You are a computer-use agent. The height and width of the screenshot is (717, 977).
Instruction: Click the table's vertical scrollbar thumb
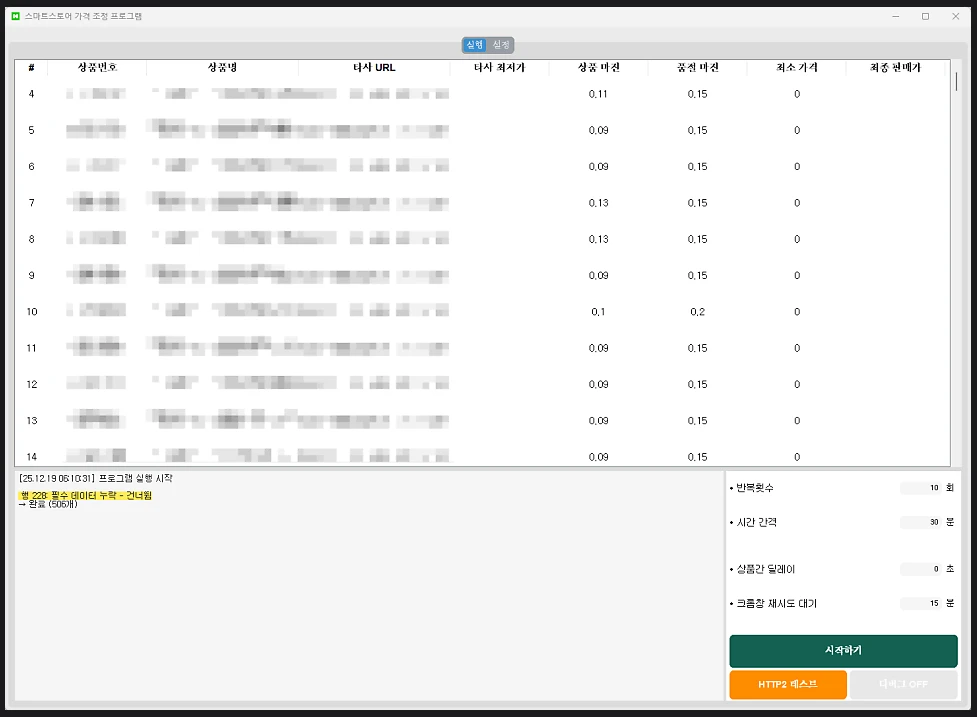coord(956,82)
